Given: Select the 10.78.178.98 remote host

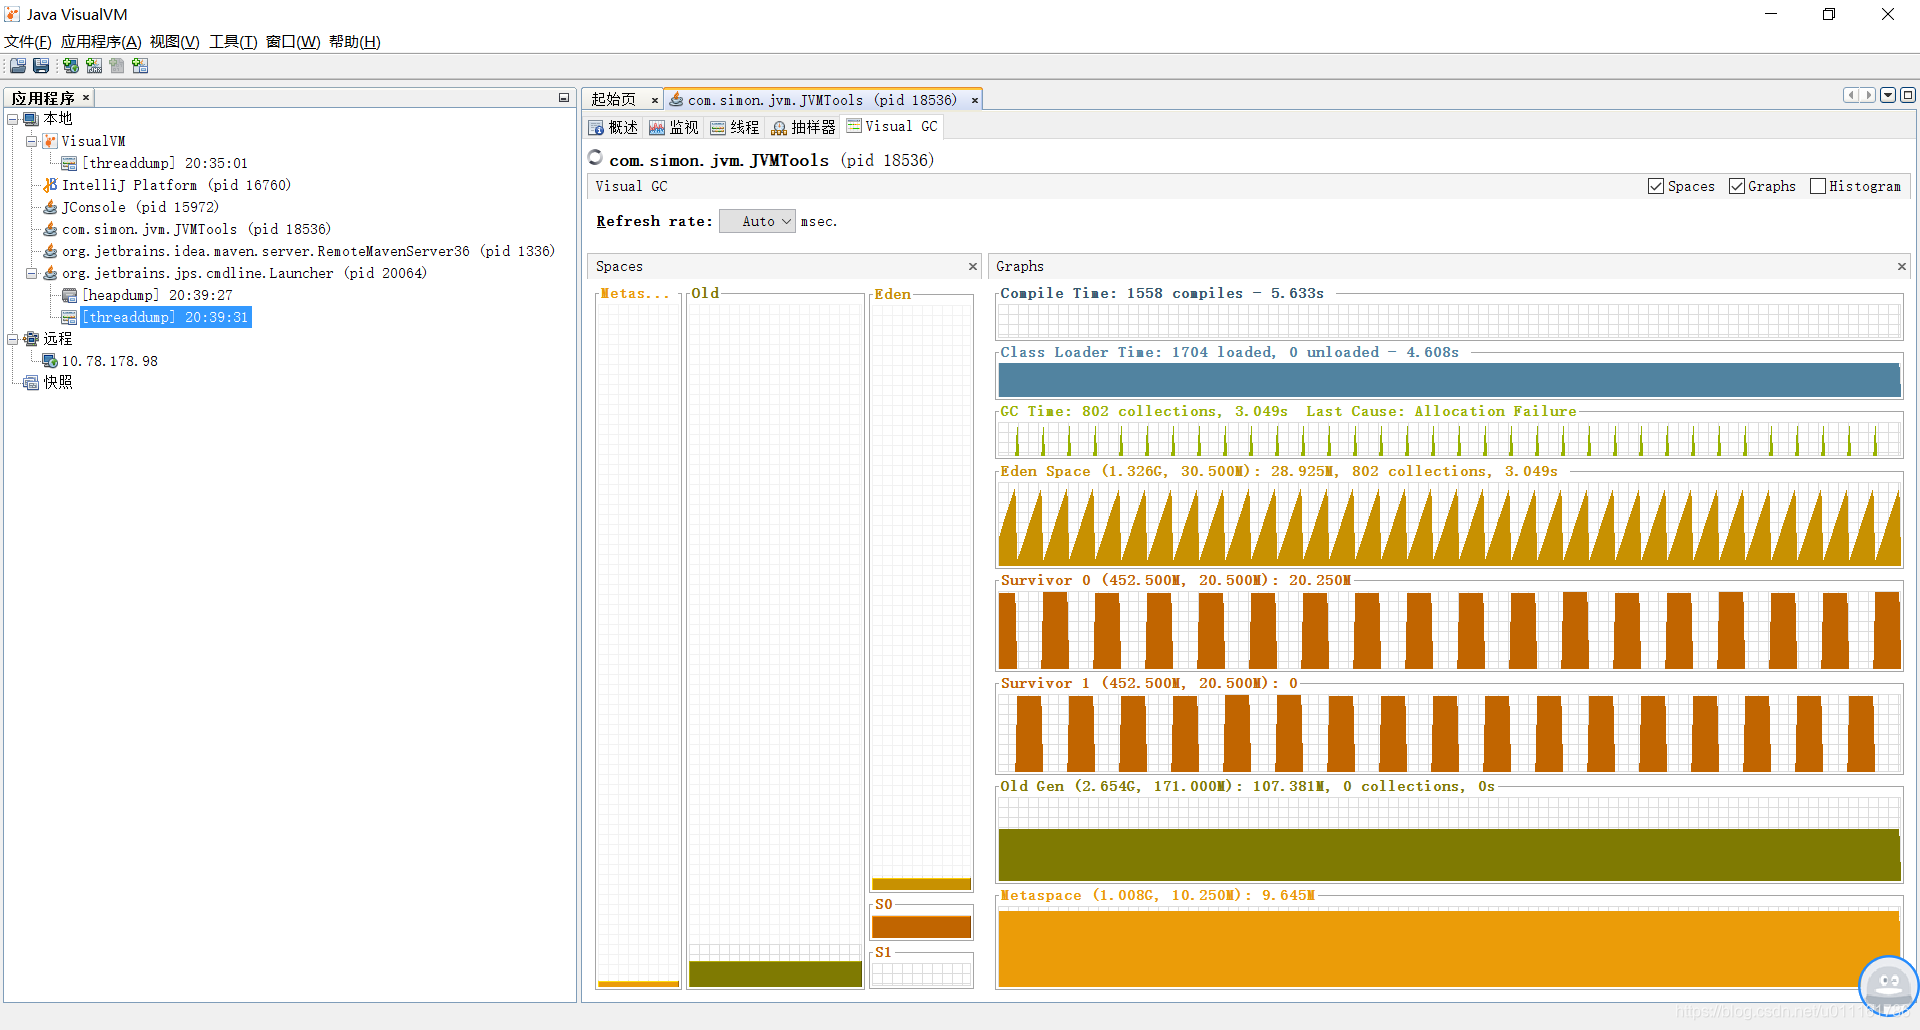Looking at the screenshot, I should point(110,361).
